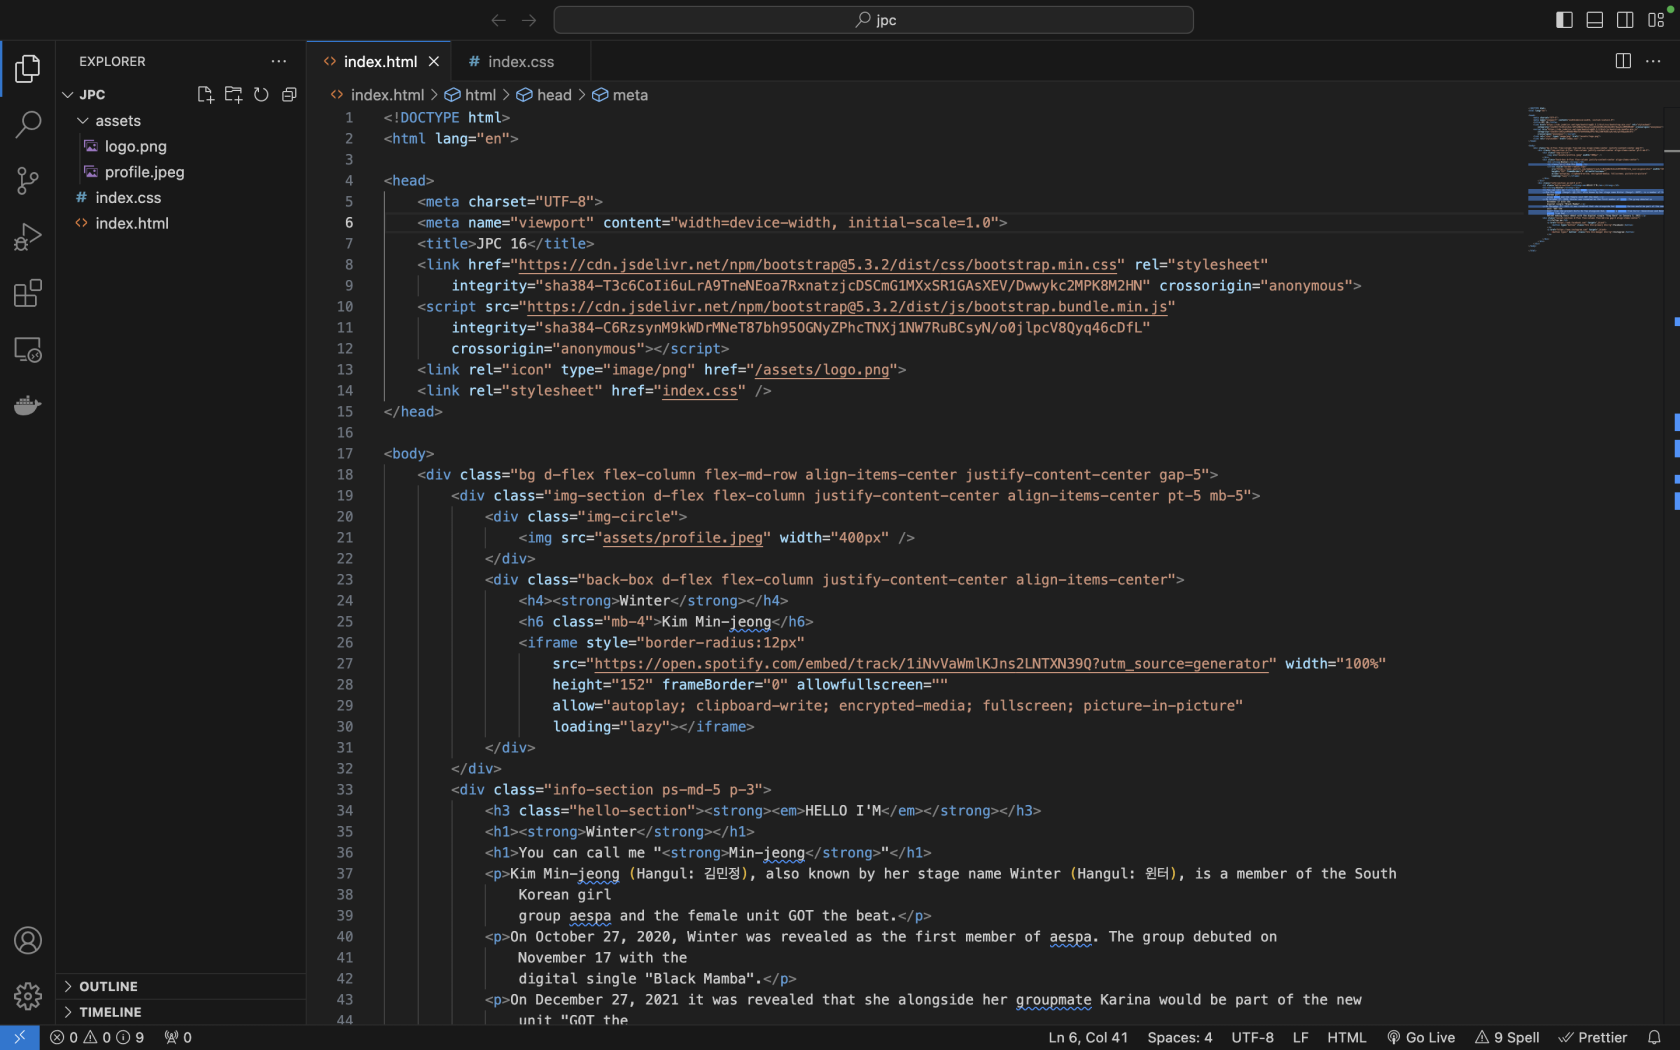1680x1050 pixels.
Task: Click the Spotify embed track URL
Action: click(931, 664)
